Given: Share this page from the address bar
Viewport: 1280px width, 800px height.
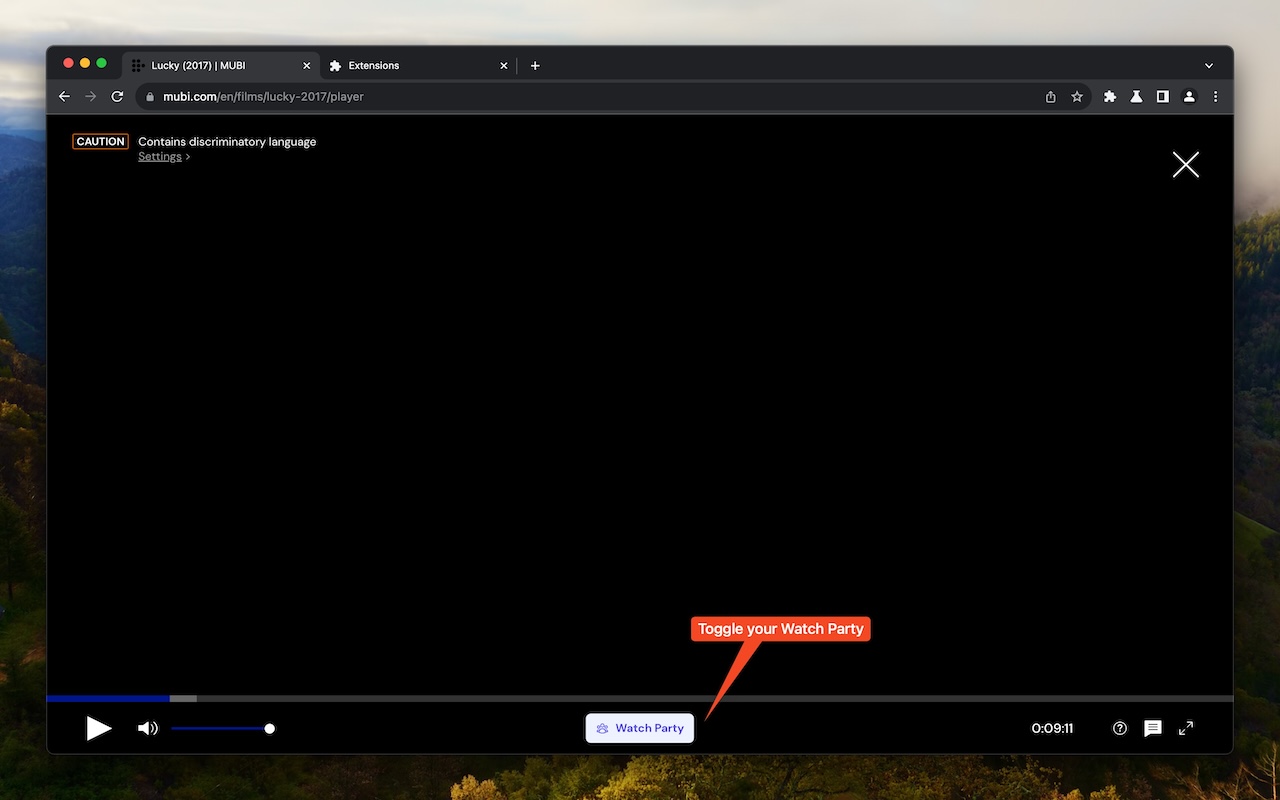Looking at the screenshot, I should click(x=1050, y=97).
